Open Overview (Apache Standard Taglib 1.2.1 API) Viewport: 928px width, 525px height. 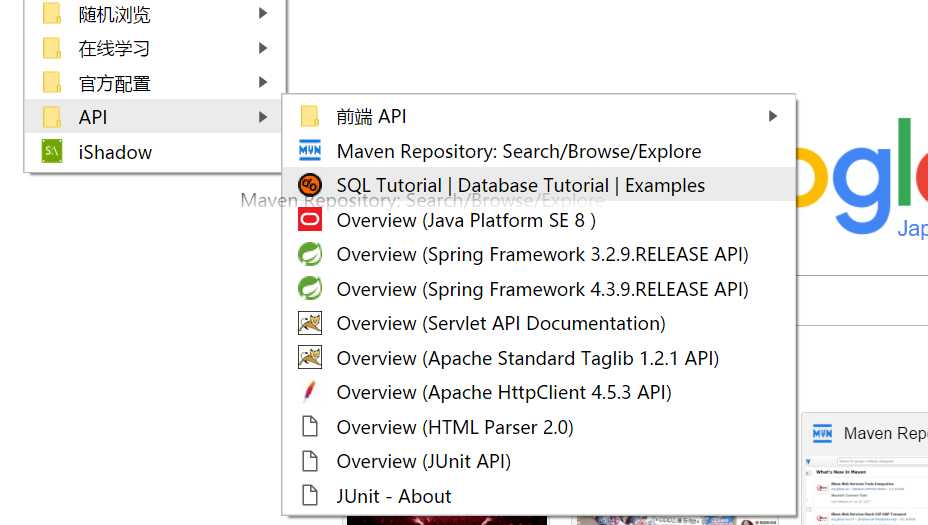[x=539, y=357]
